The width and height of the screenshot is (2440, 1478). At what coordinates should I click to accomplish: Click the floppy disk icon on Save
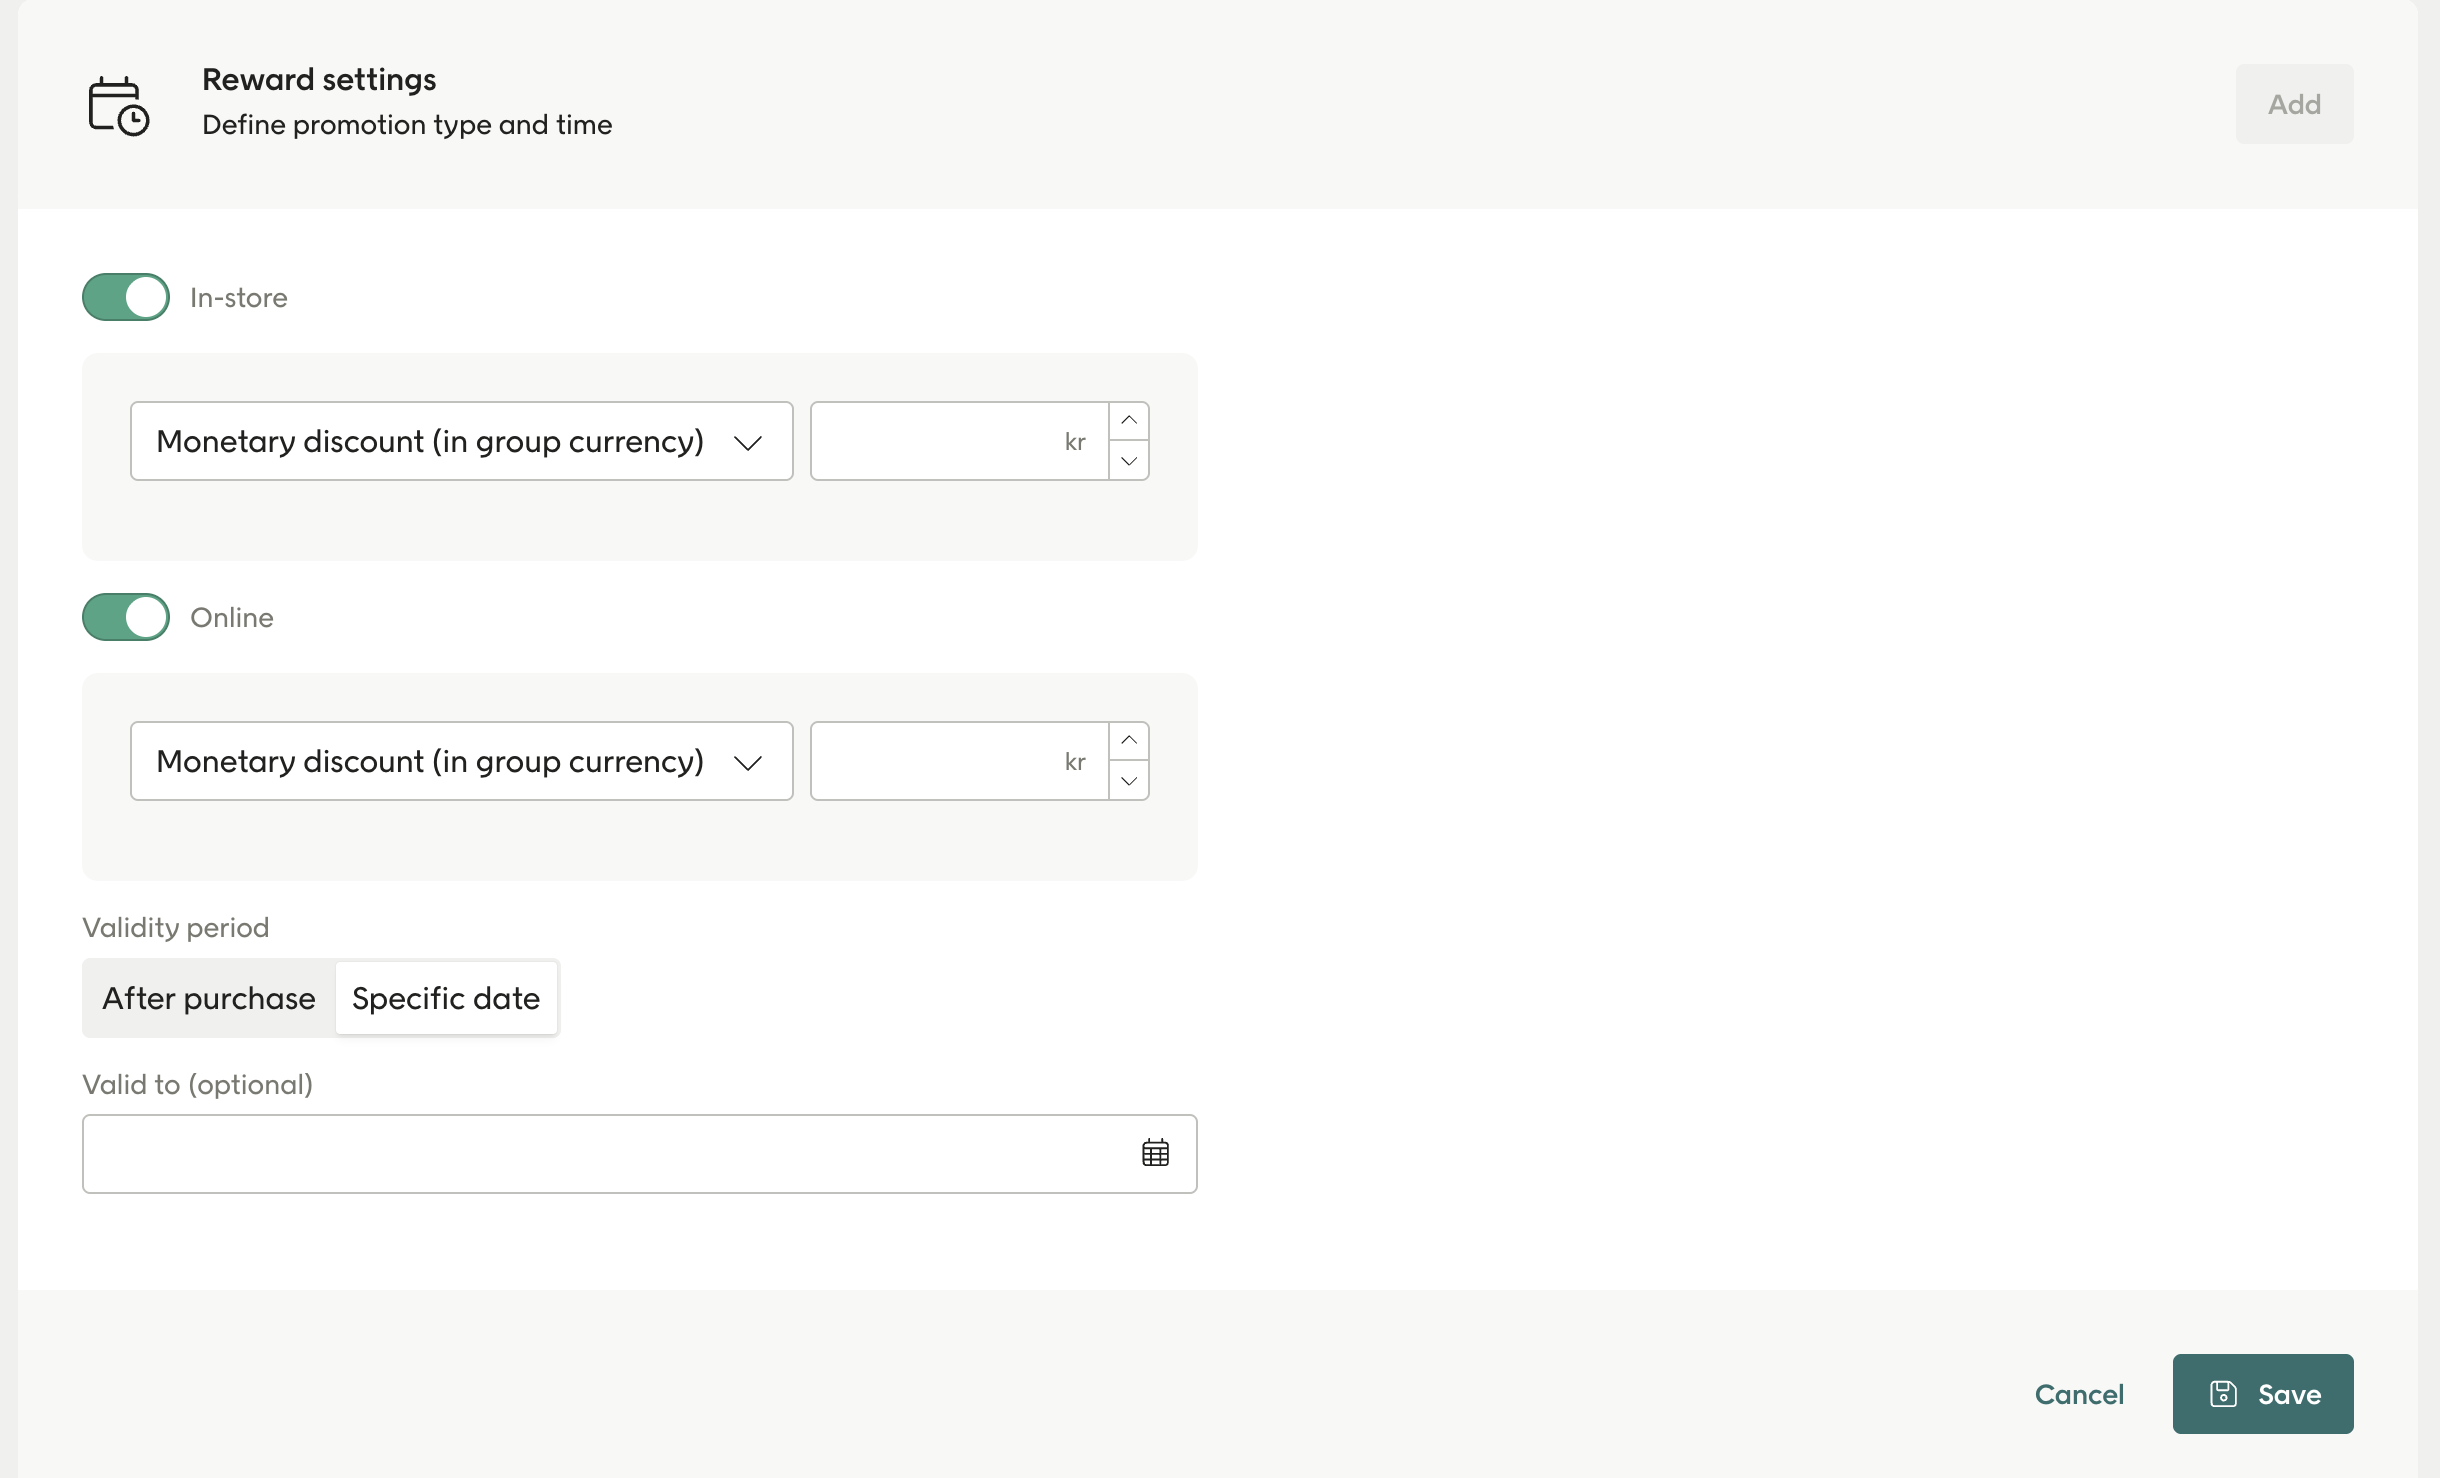pyautogui.click(x=2223, y=1394)
